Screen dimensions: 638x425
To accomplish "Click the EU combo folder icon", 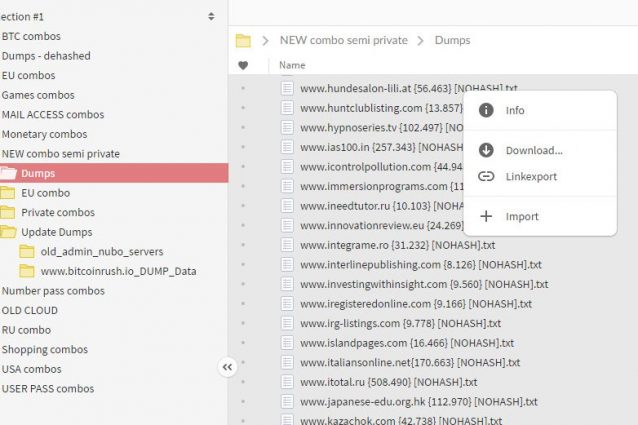I will 8,193.
